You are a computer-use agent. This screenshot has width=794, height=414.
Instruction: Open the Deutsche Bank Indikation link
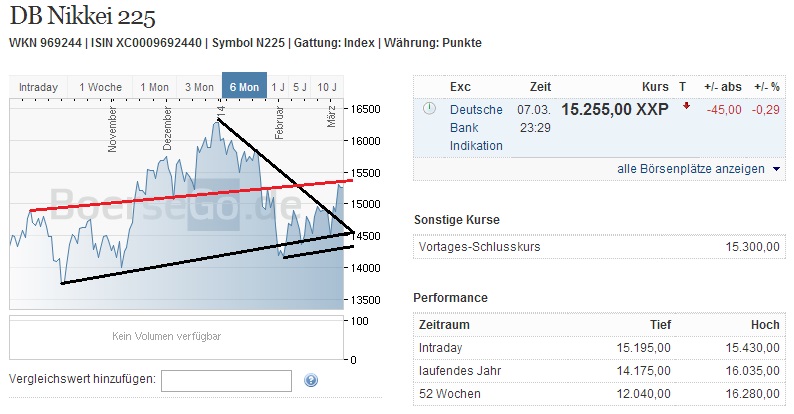(x=476, y=127)
